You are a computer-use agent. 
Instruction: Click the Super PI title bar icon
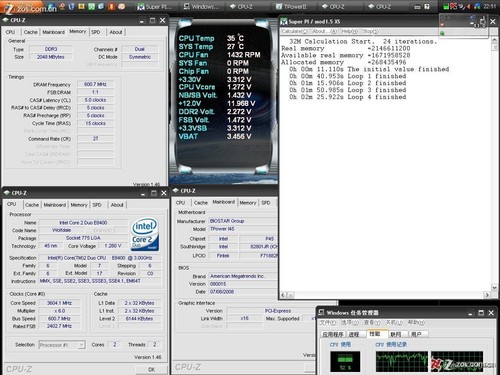tap(284, 21)
